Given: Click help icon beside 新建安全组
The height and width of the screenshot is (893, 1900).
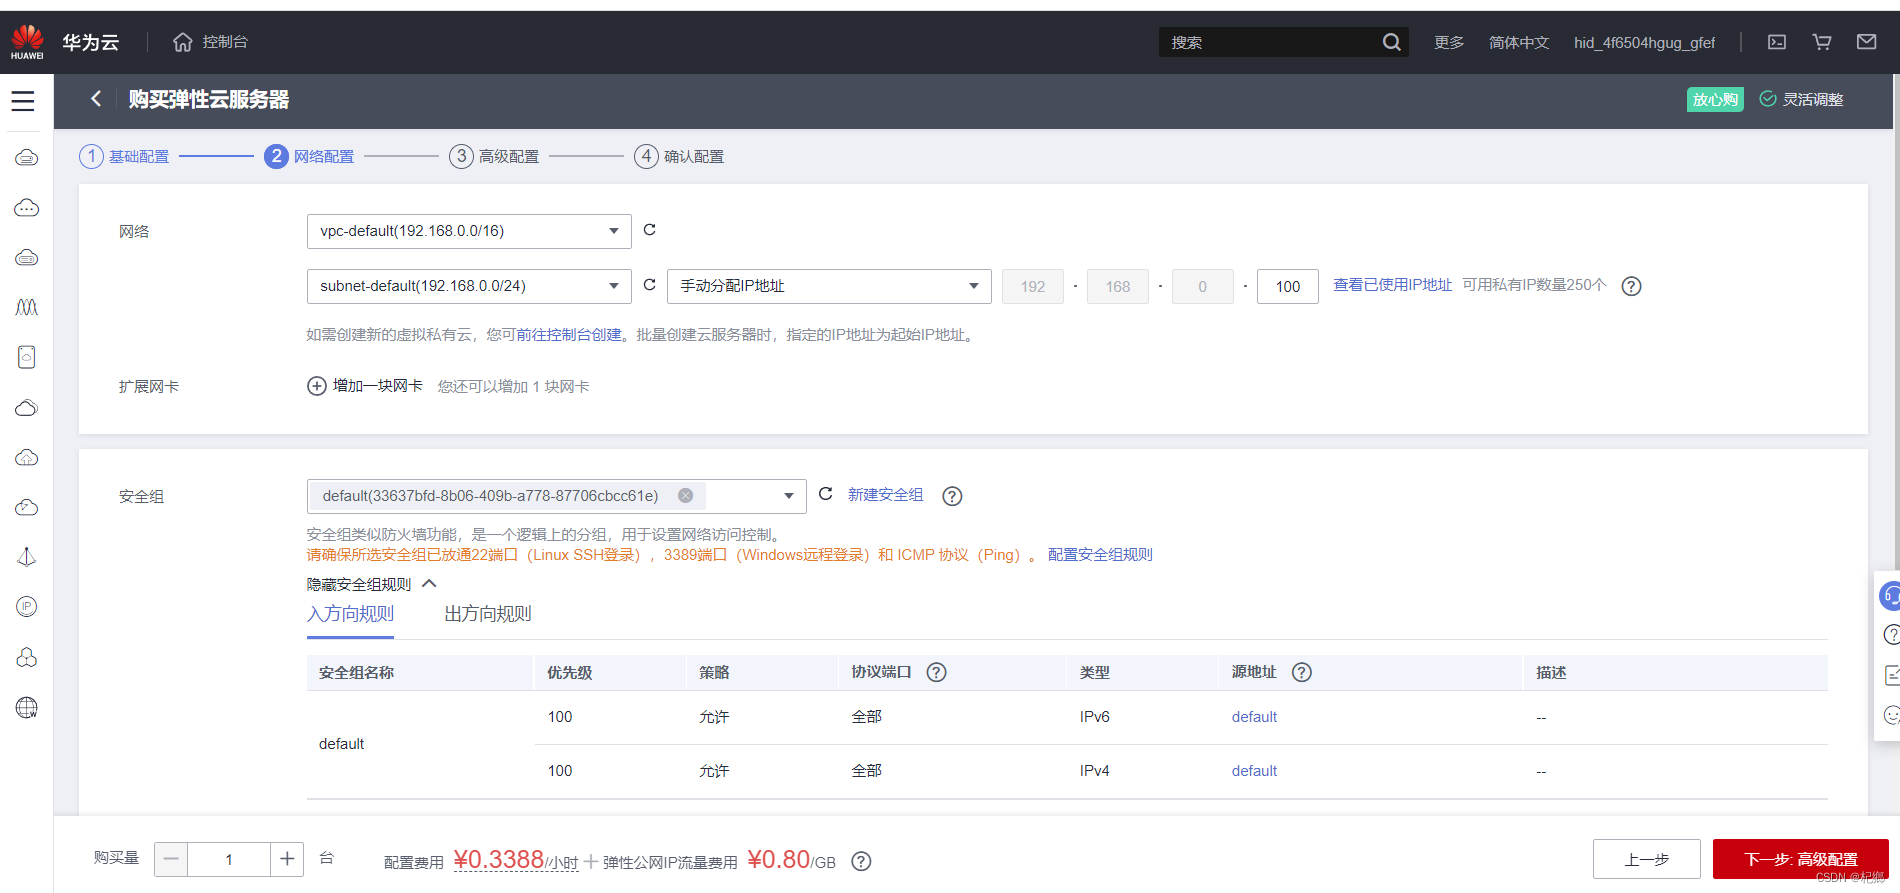Looking at the screenshot, I should (x=952, y=496).
